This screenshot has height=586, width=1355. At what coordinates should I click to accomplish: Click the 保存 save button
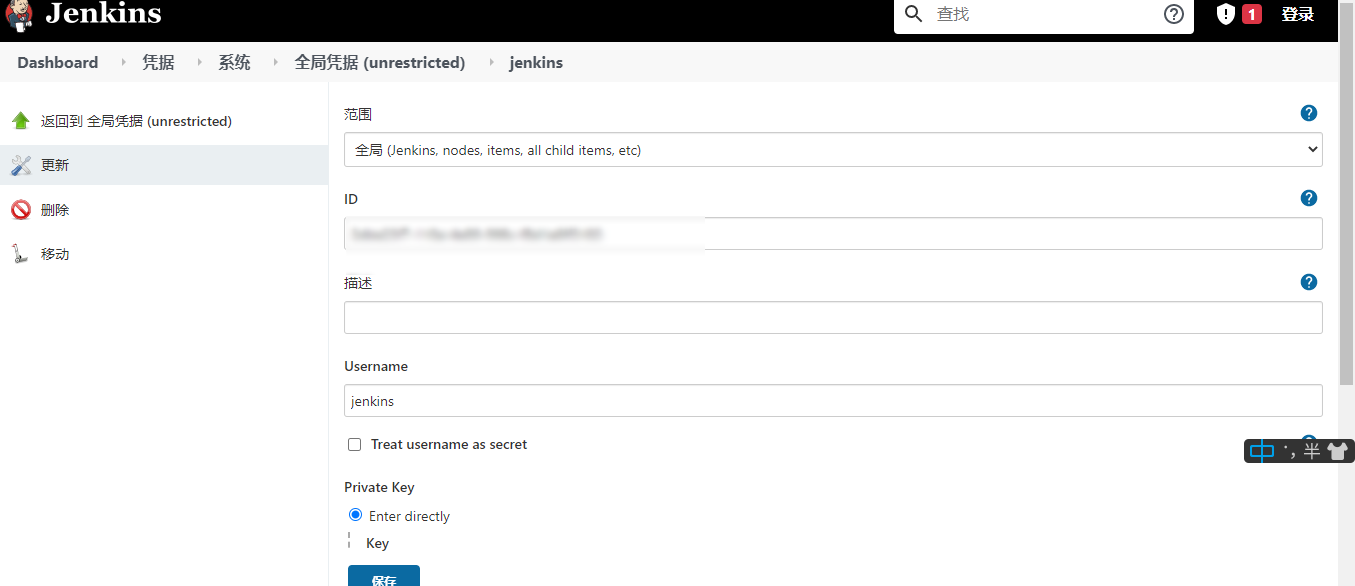[x=384, y=577]
